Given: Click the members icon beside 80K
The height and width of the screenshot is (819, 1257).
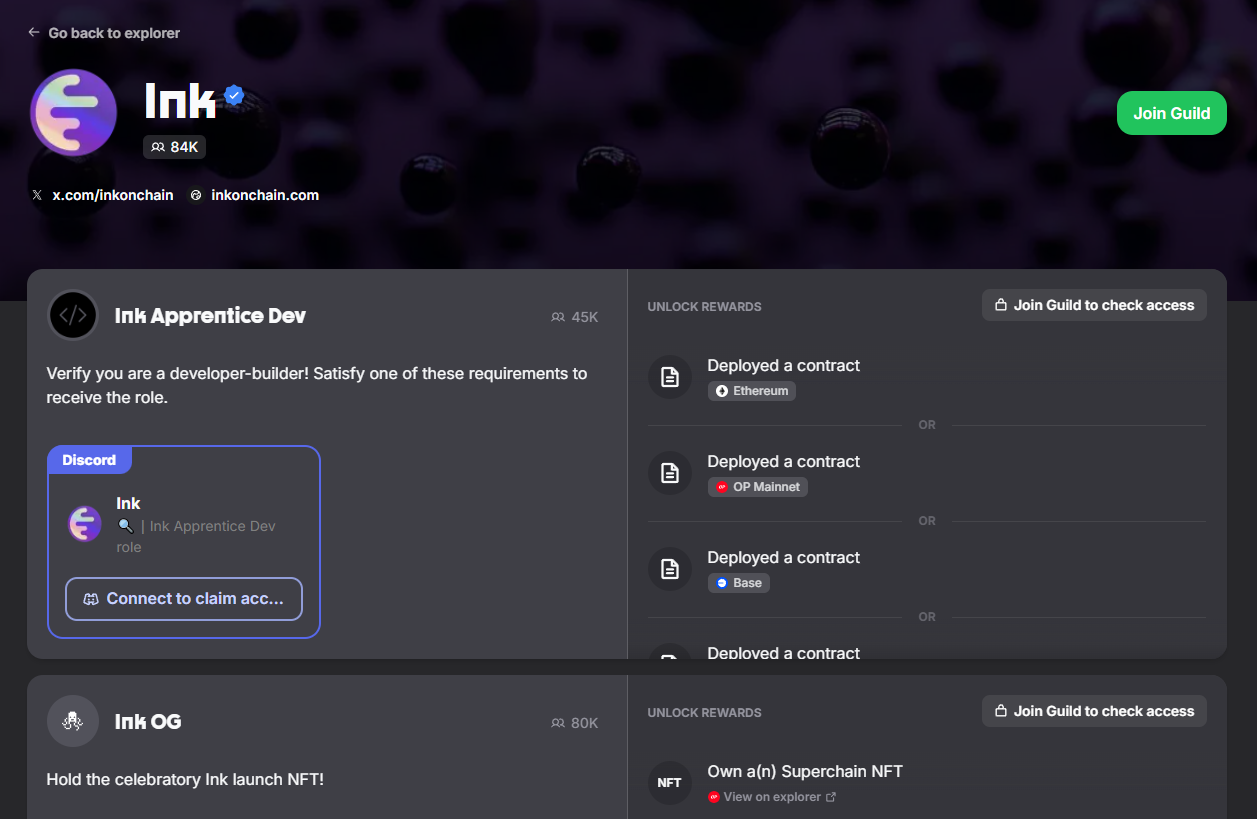Looking at the screenshot, I should (x=558, y=723).
